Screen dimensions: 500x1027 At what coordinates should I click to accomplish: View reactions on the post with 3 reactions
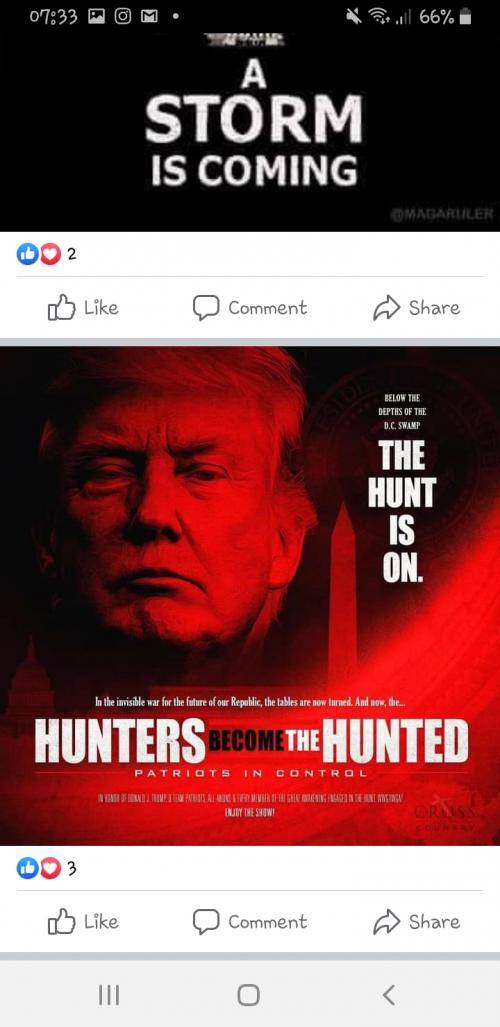(47, 868)
